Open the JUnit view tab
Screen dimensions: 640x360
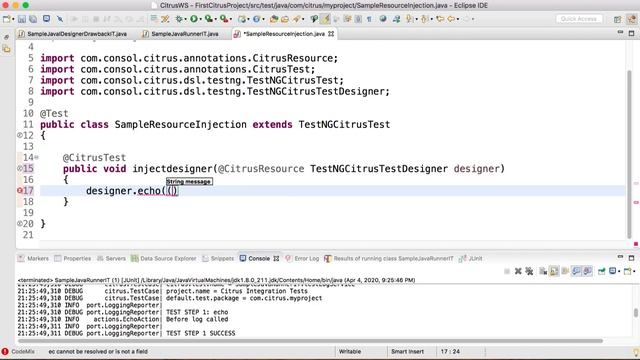[x=471, y=258]
